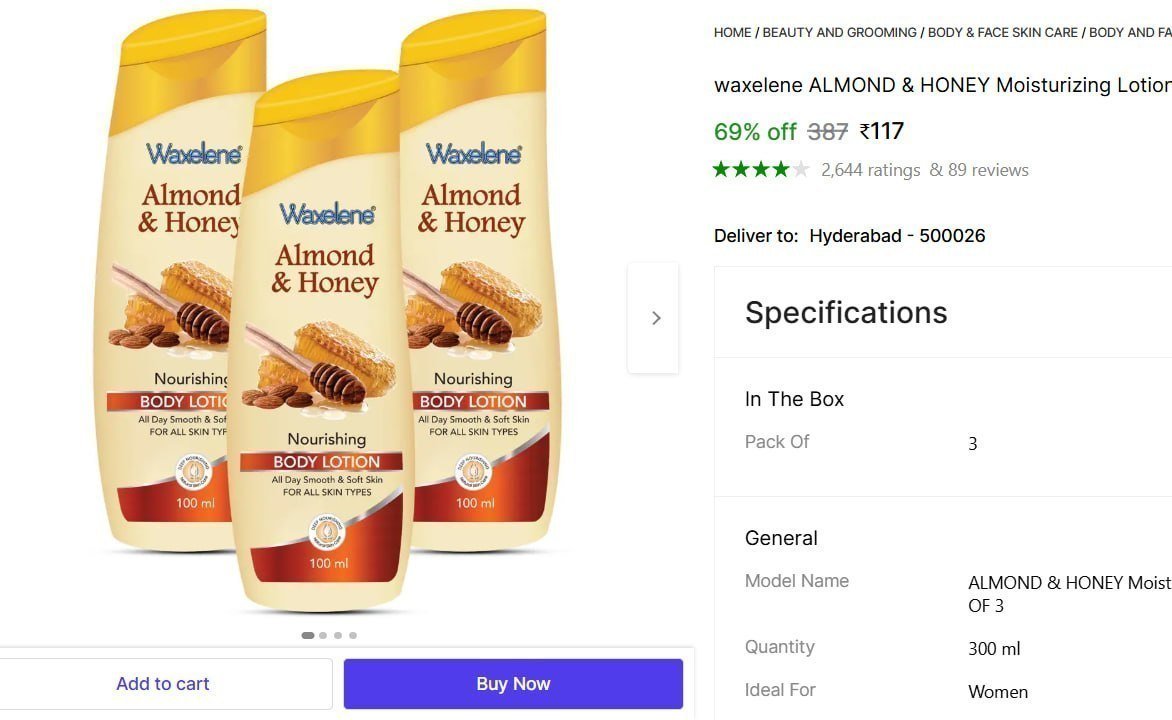Jump to the third carousel dot
This screenshot has height=720, width=1172.
tap(338, 635)
